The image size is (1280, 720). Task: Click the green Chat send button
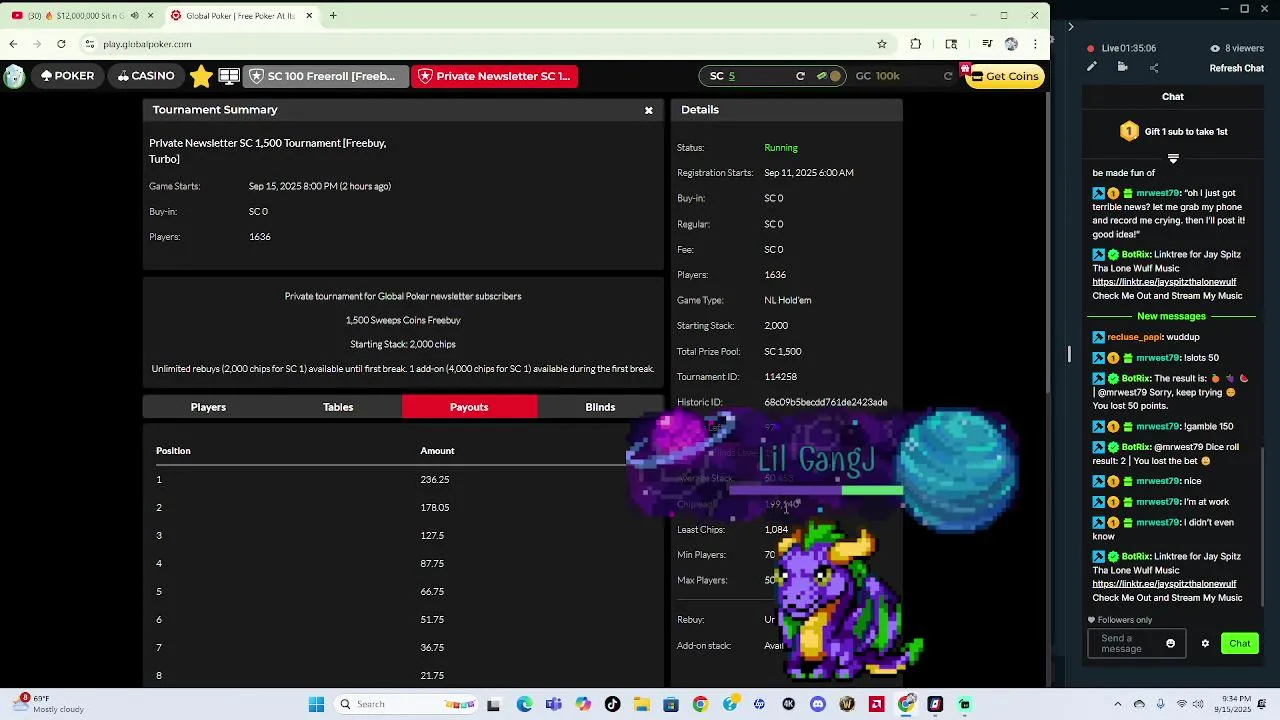pos(1239,644)
